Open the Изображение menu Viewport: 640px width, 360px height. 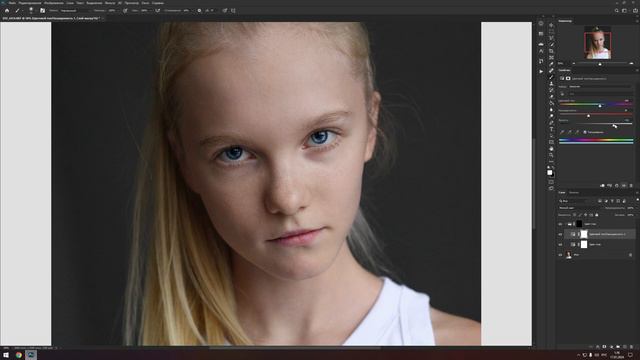coord(54,3)
